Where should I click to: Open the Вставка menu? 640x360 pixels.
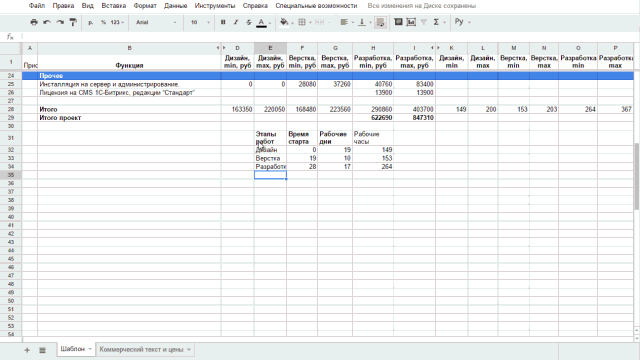113,6
